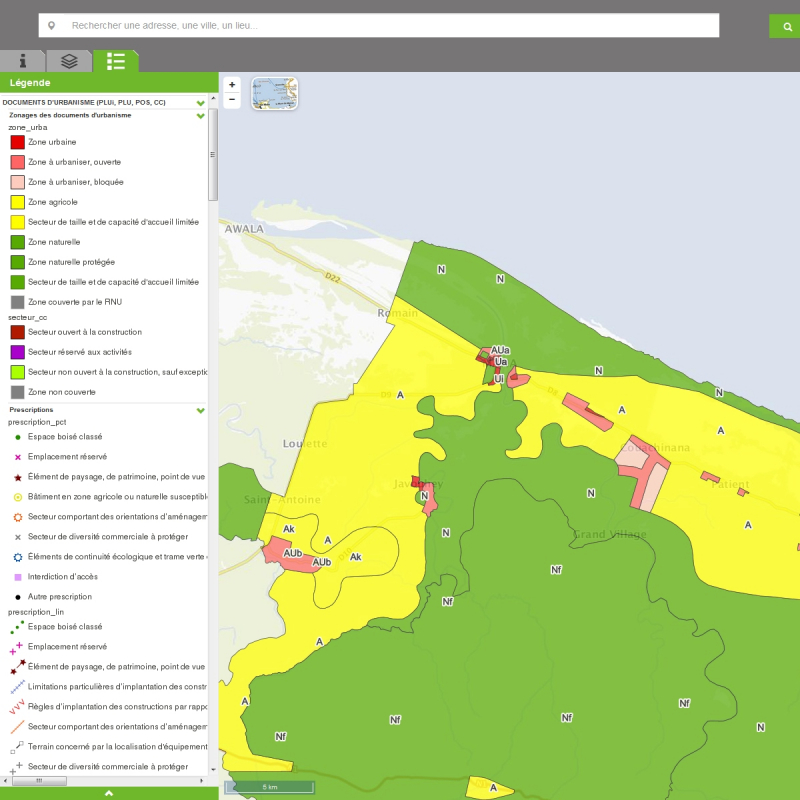800x800 pixels.
Task: Click Zone à urbaniser, bloquée swatch
Action: point(18,182)
